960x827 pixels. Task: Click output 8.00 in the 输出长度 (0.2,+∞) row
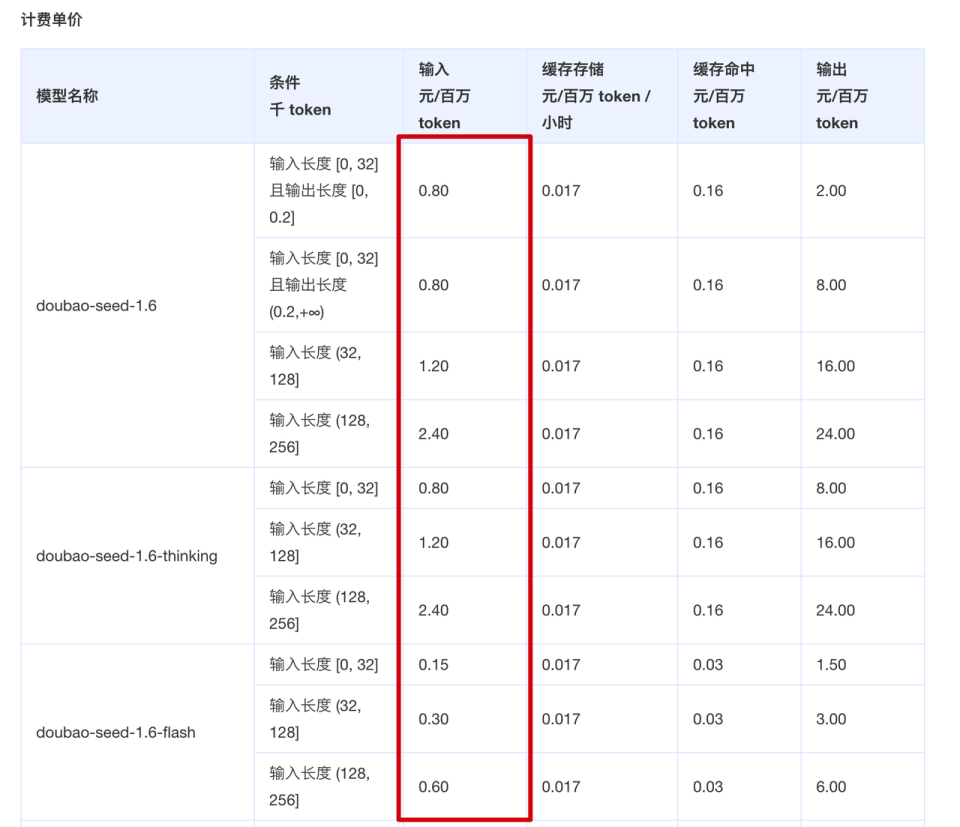(831, 285)
